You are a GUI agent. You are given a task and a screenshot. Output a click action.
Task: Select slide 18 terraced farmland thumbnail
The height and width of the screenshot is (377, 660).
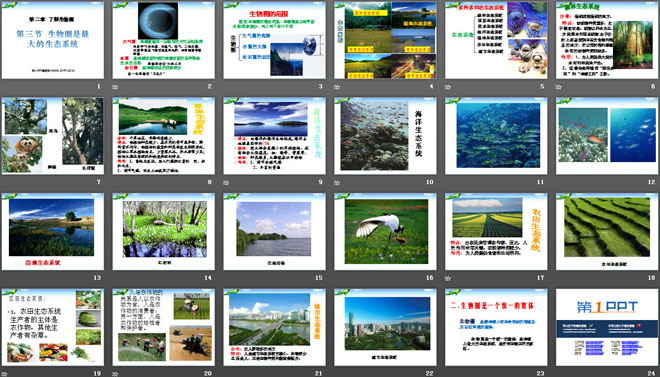(x=607, y=231)
